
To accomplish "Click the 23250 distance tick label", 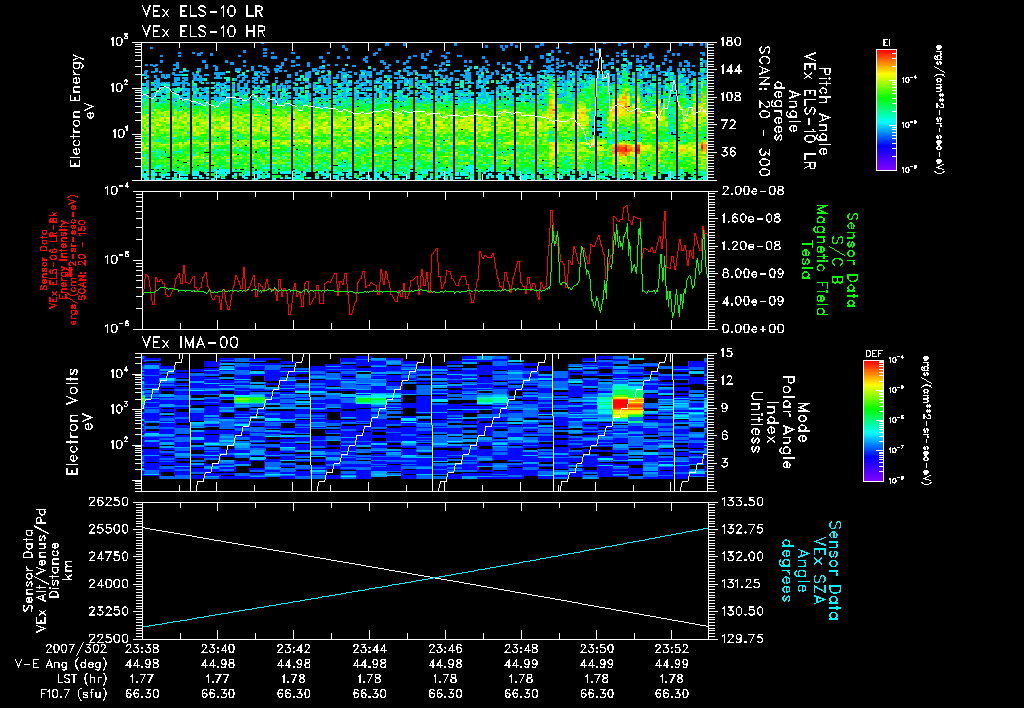I will point(108,611).
